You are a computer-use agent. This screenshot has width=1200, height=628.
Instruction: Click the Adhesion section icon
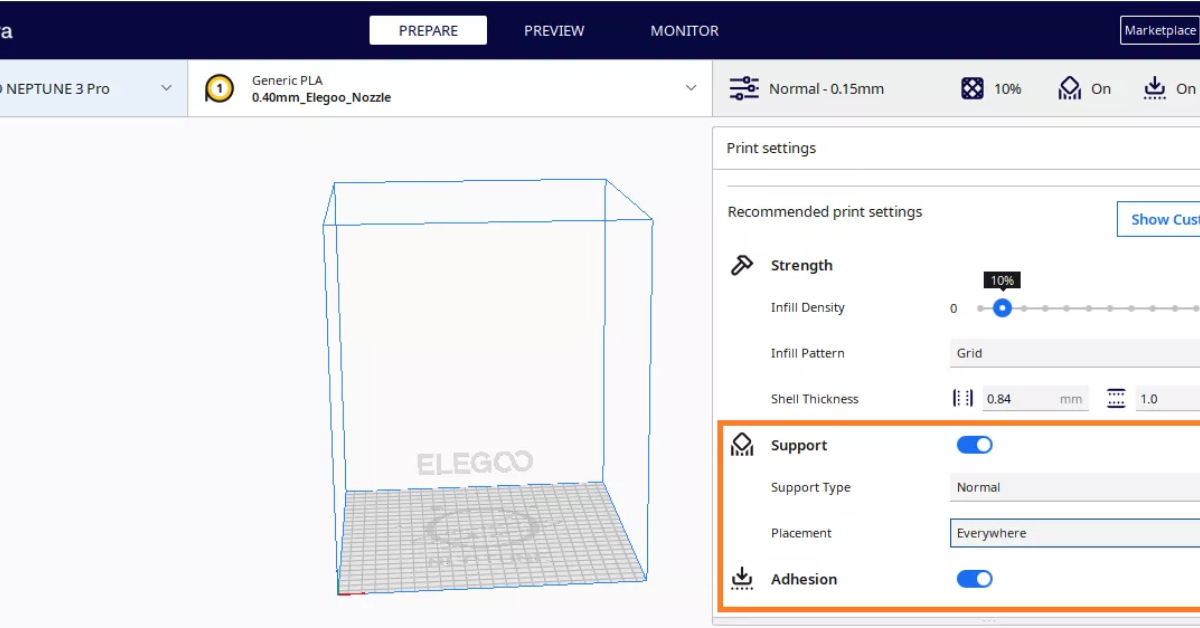point(742,578)
